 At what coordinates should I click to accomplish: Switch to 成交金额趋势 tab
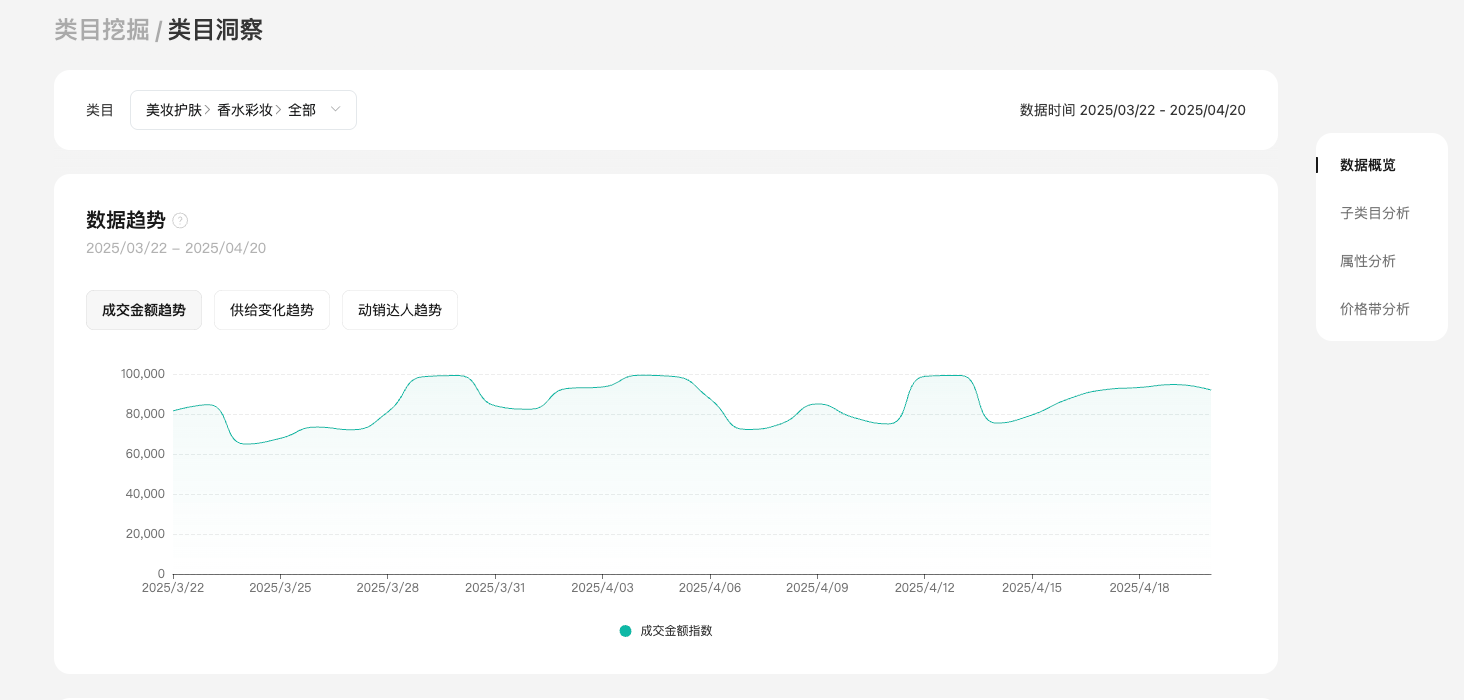point(144,310)
